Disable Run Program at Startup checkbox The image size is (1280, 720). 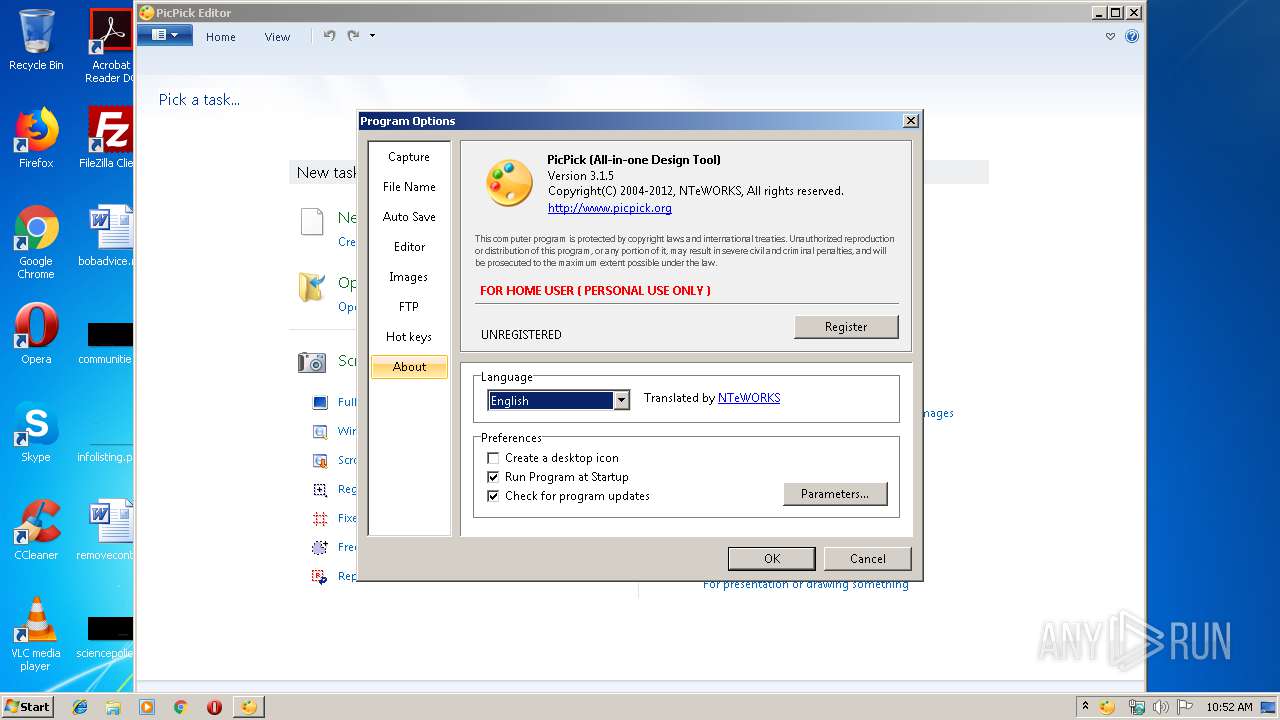pos(493,477)
